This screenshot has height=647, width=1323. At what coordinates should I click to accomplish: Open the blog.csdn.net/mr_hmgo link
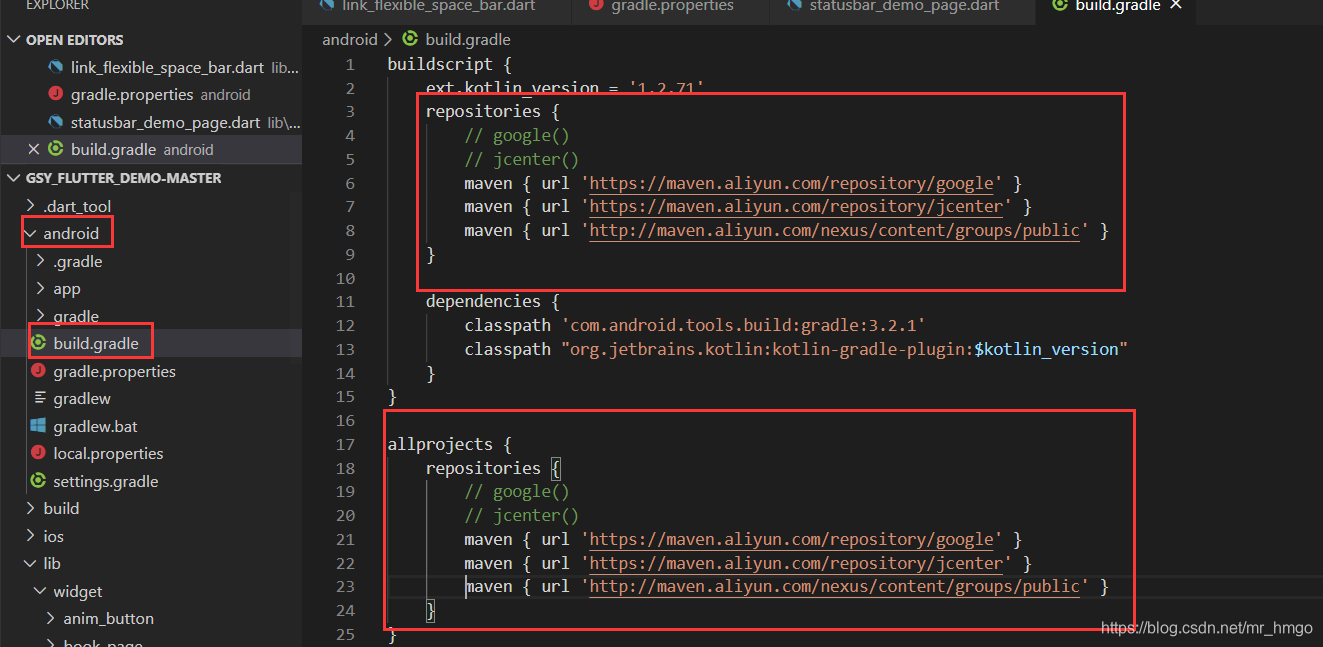pyautogui.click(x=1206, y=627)
